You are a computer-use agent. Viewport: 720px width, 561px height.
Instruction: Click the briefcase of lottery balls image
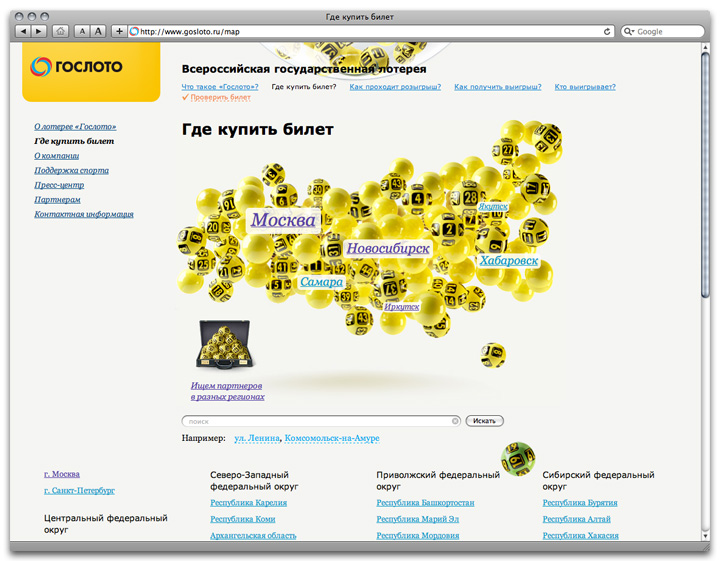[x=224, y=346]
